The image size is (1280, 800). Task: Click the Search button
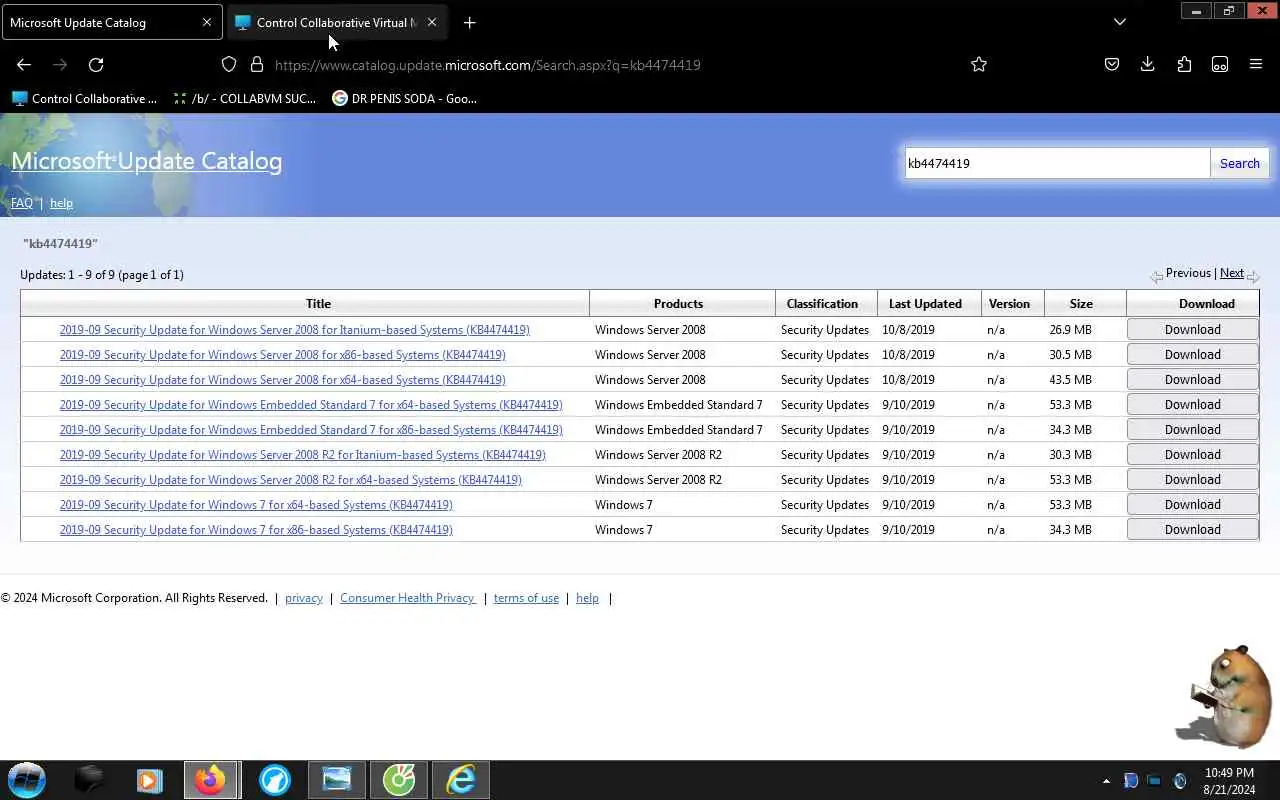[x=1239, y=163]
